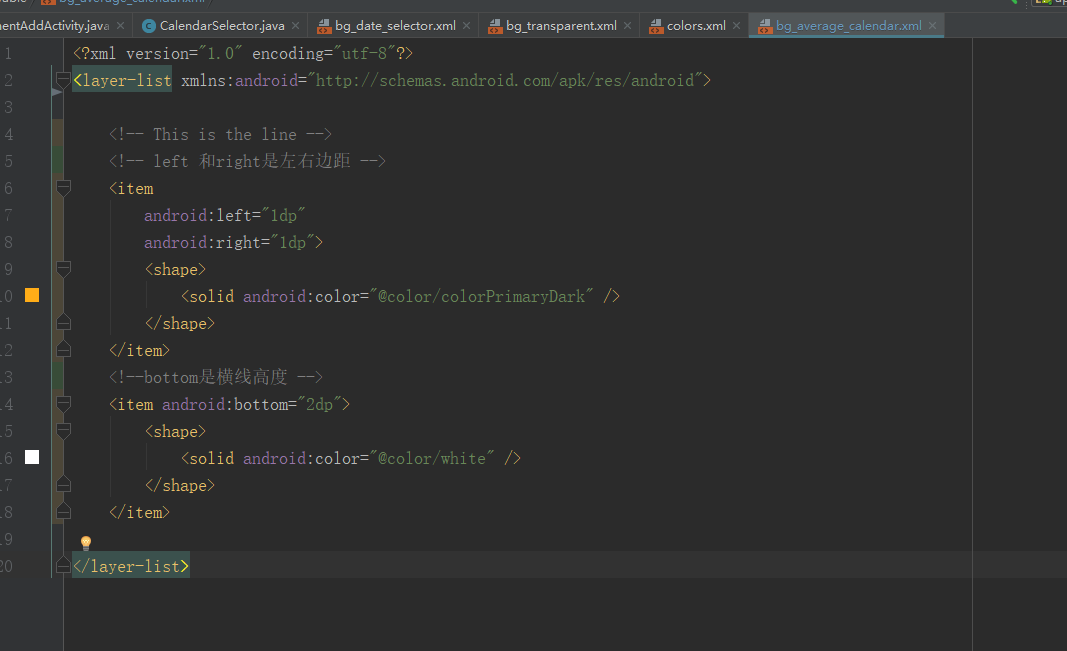Switch to the colors.xml tab
Screen dimensions: 1067x651
coord(695,26)
